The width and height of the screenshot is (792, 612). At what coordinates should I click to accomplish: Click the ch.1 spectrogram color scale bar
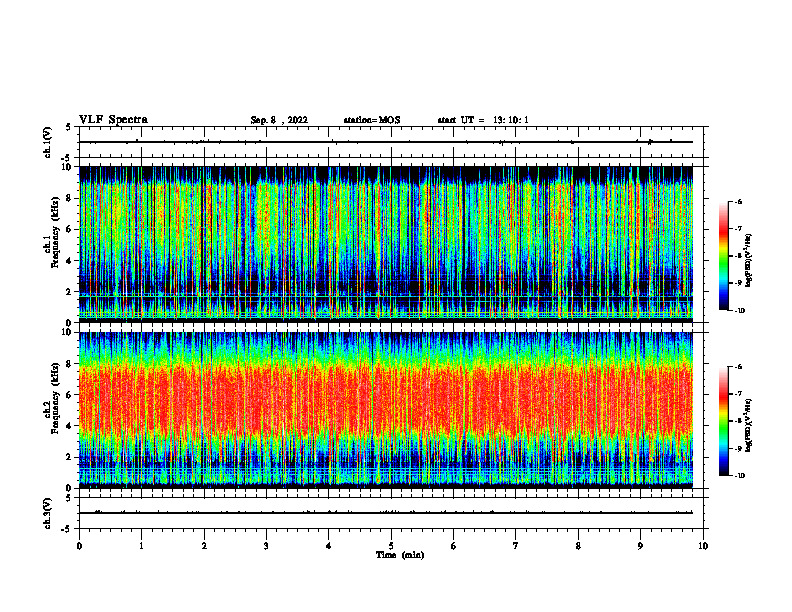click(x=723, y=256)
